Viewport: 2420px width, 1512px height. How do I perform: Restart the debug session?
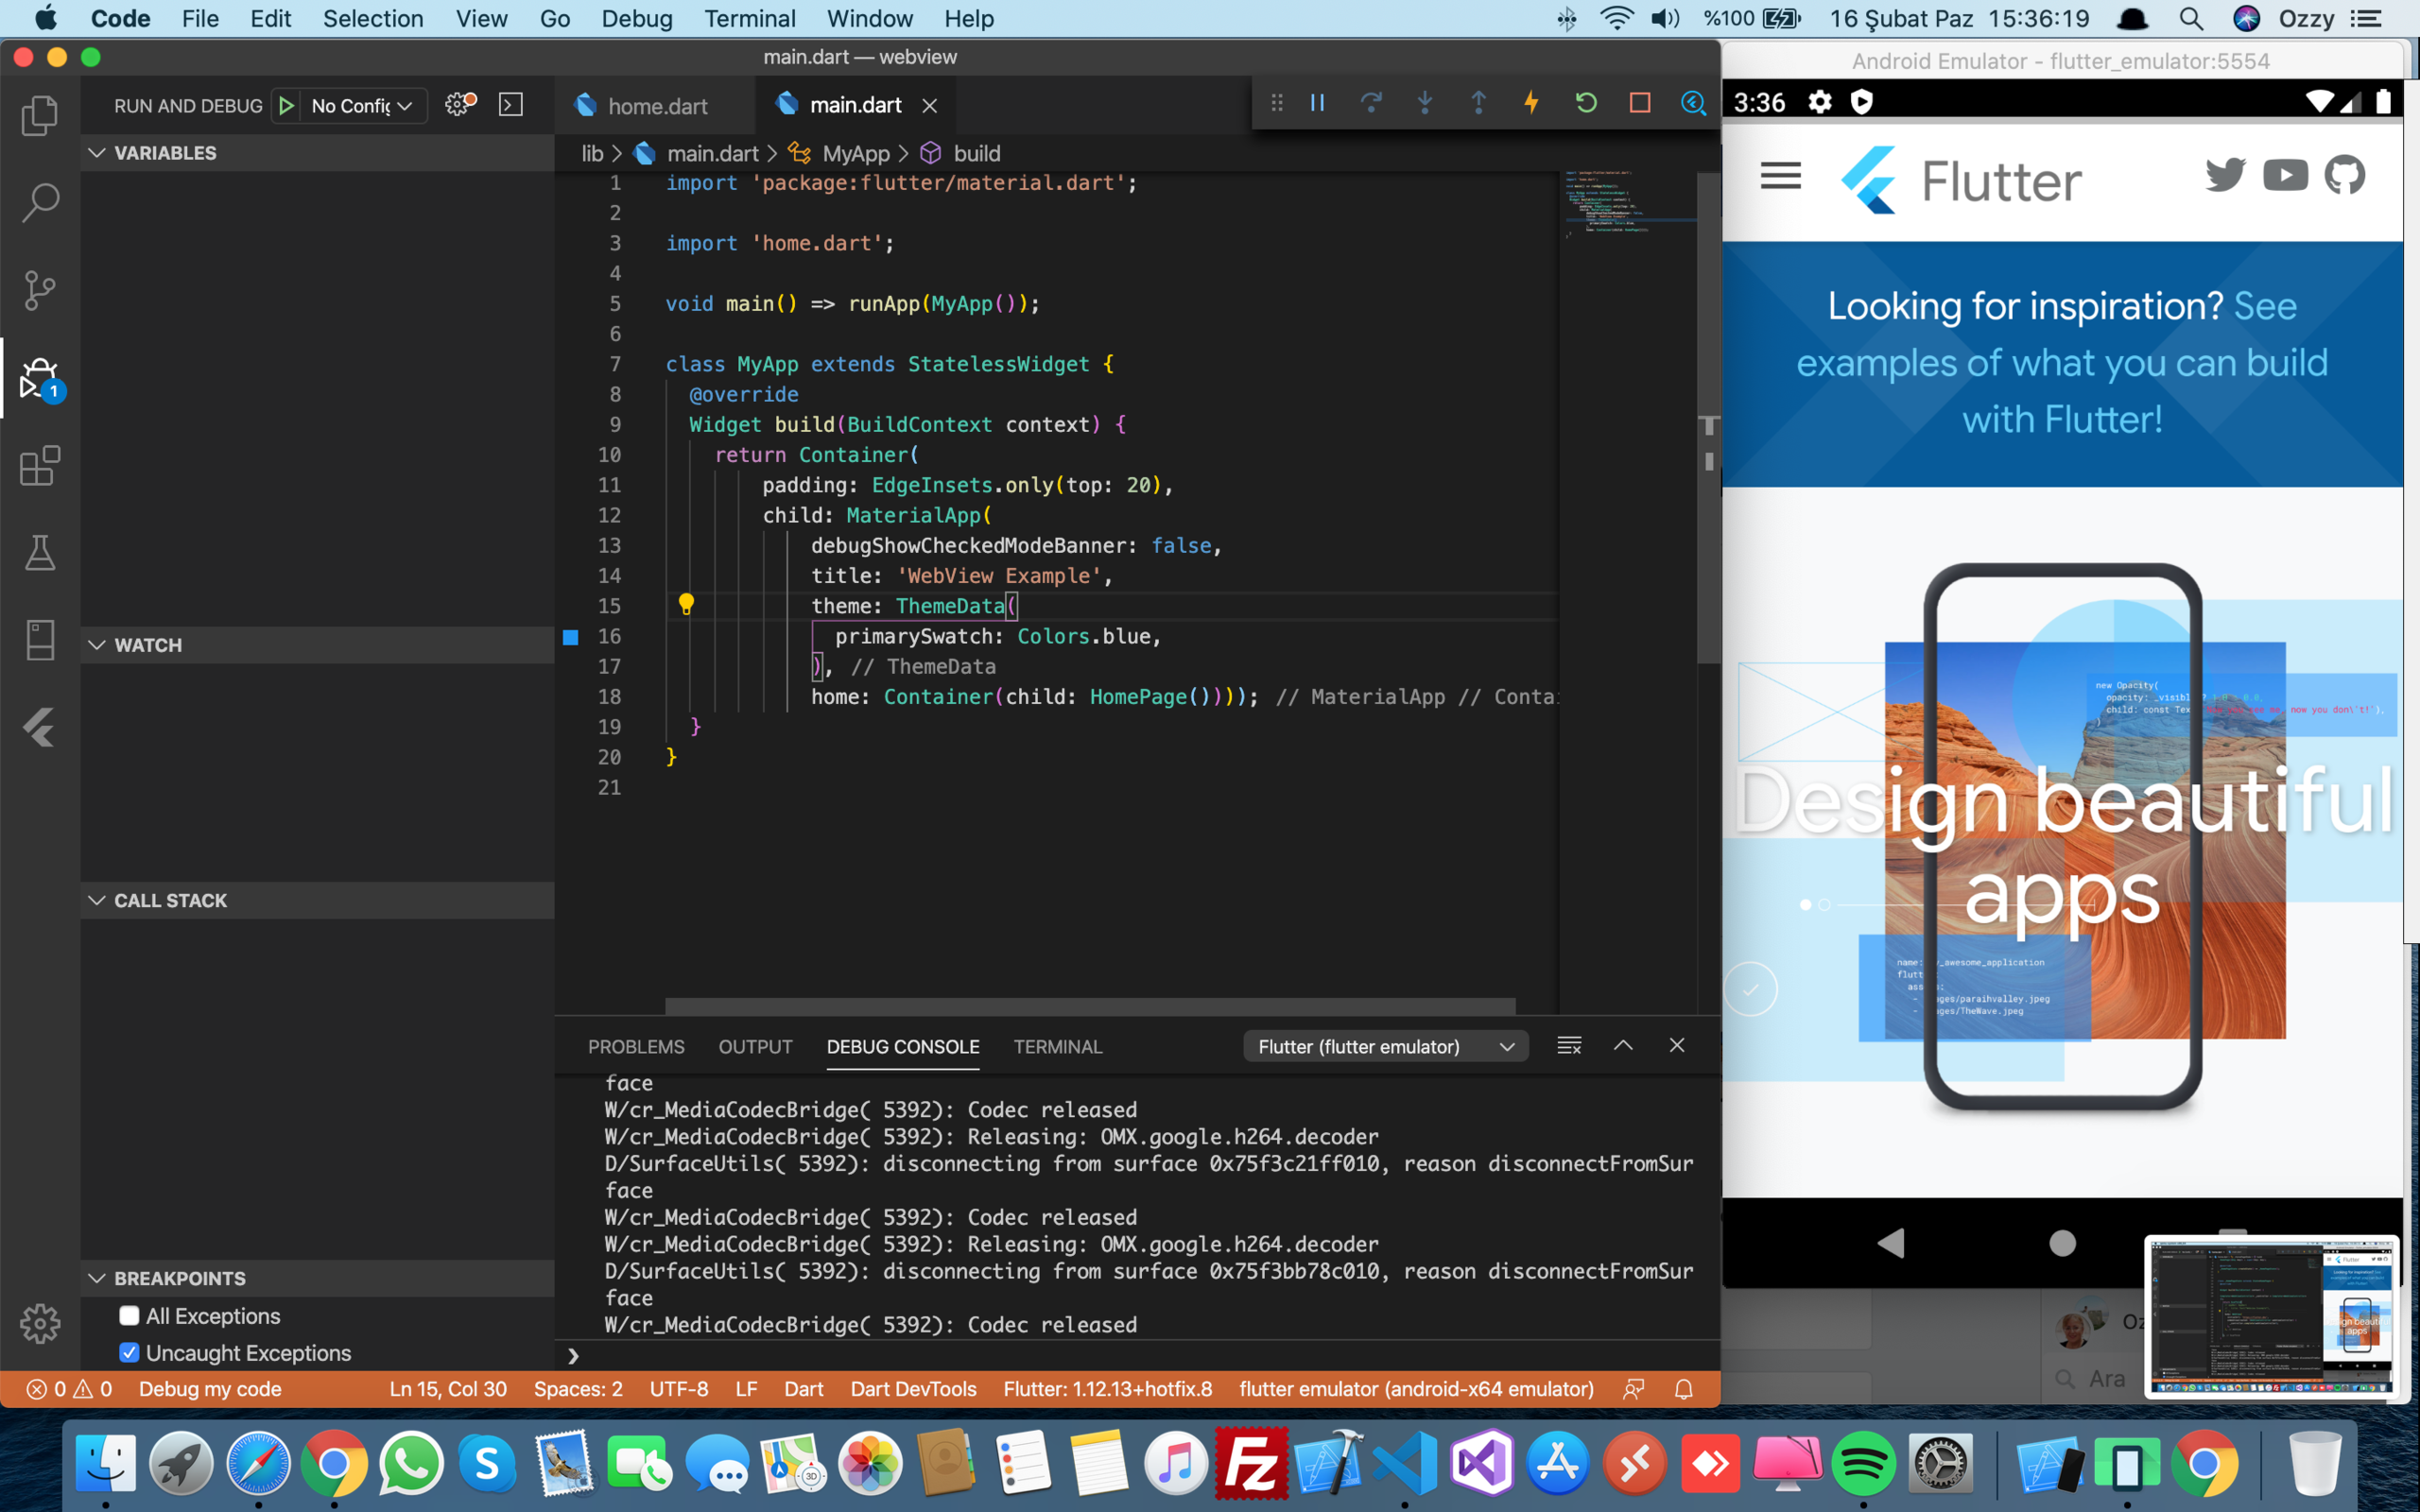coord(1586,103)
